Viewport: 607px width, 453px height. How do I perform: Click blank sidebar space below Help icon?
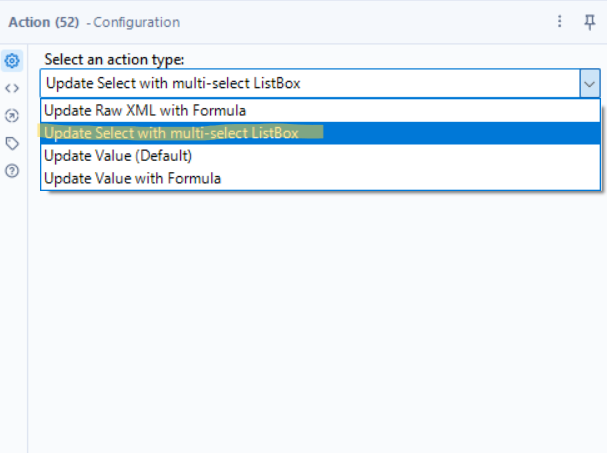tap(13, 300)
